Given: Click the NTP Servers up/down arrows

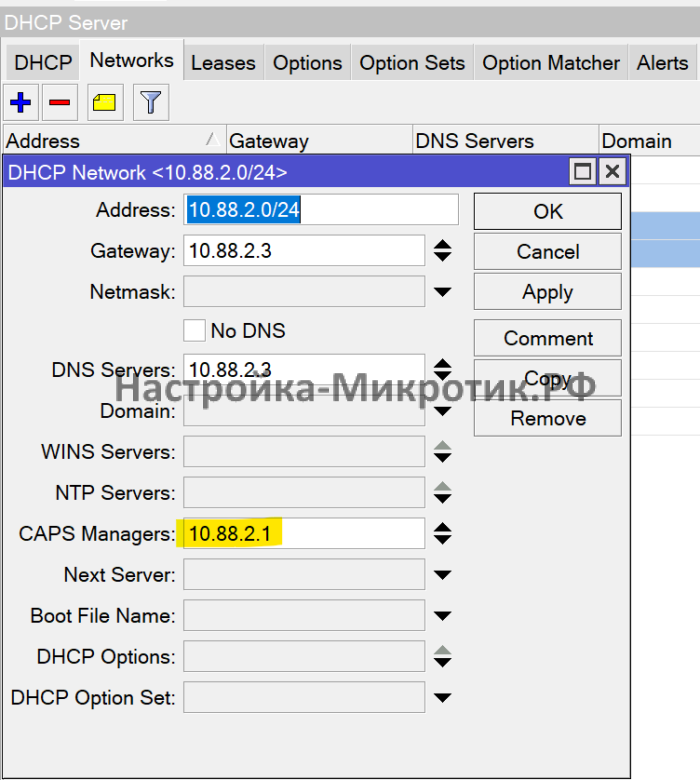Looking at the screenshot, I should pyautogui.click(x=442, y=493).
